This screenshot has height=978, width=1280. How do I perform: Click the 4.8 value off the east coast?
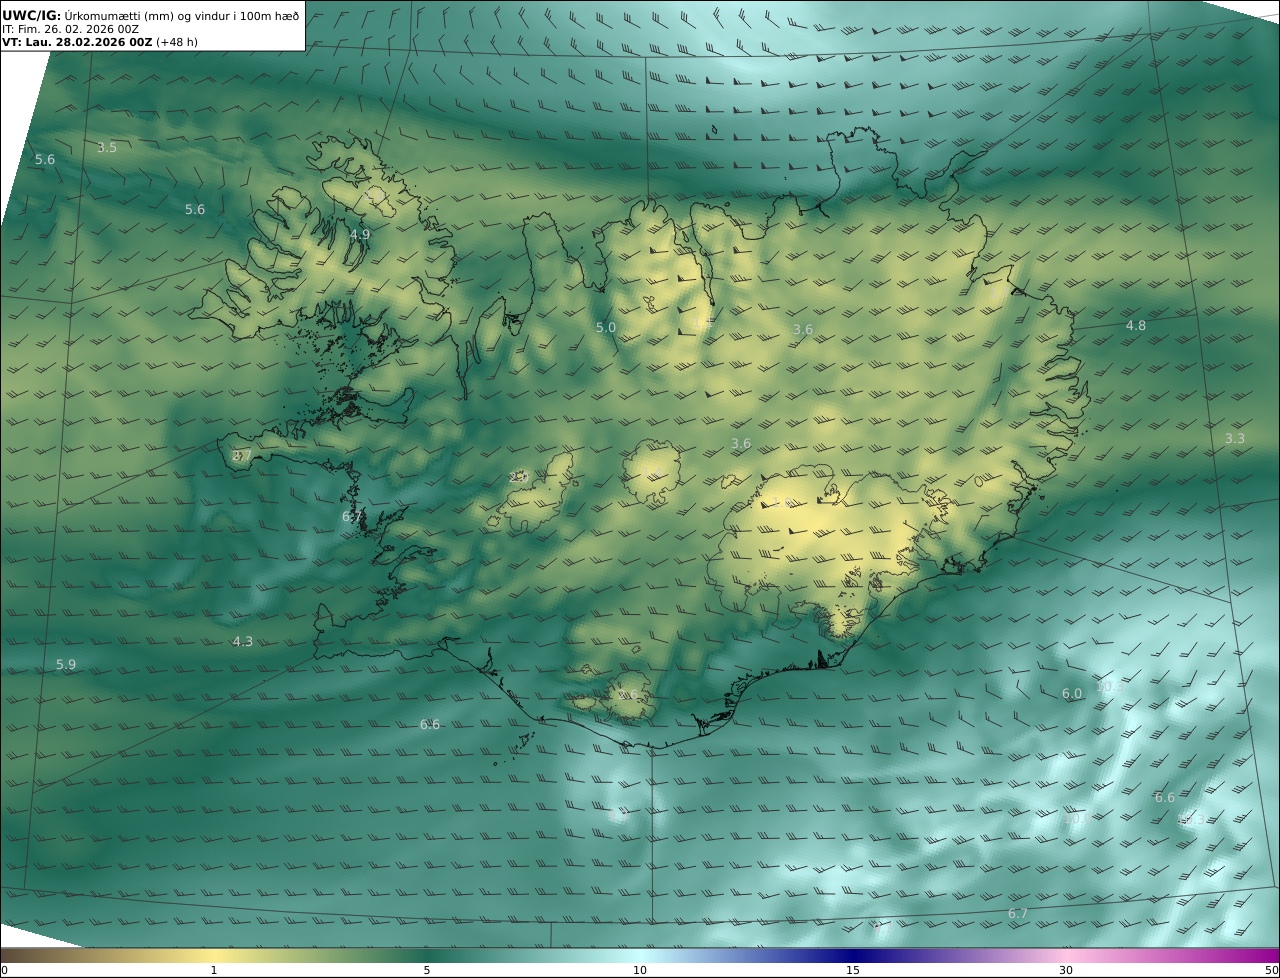[x=1136, y=326]
